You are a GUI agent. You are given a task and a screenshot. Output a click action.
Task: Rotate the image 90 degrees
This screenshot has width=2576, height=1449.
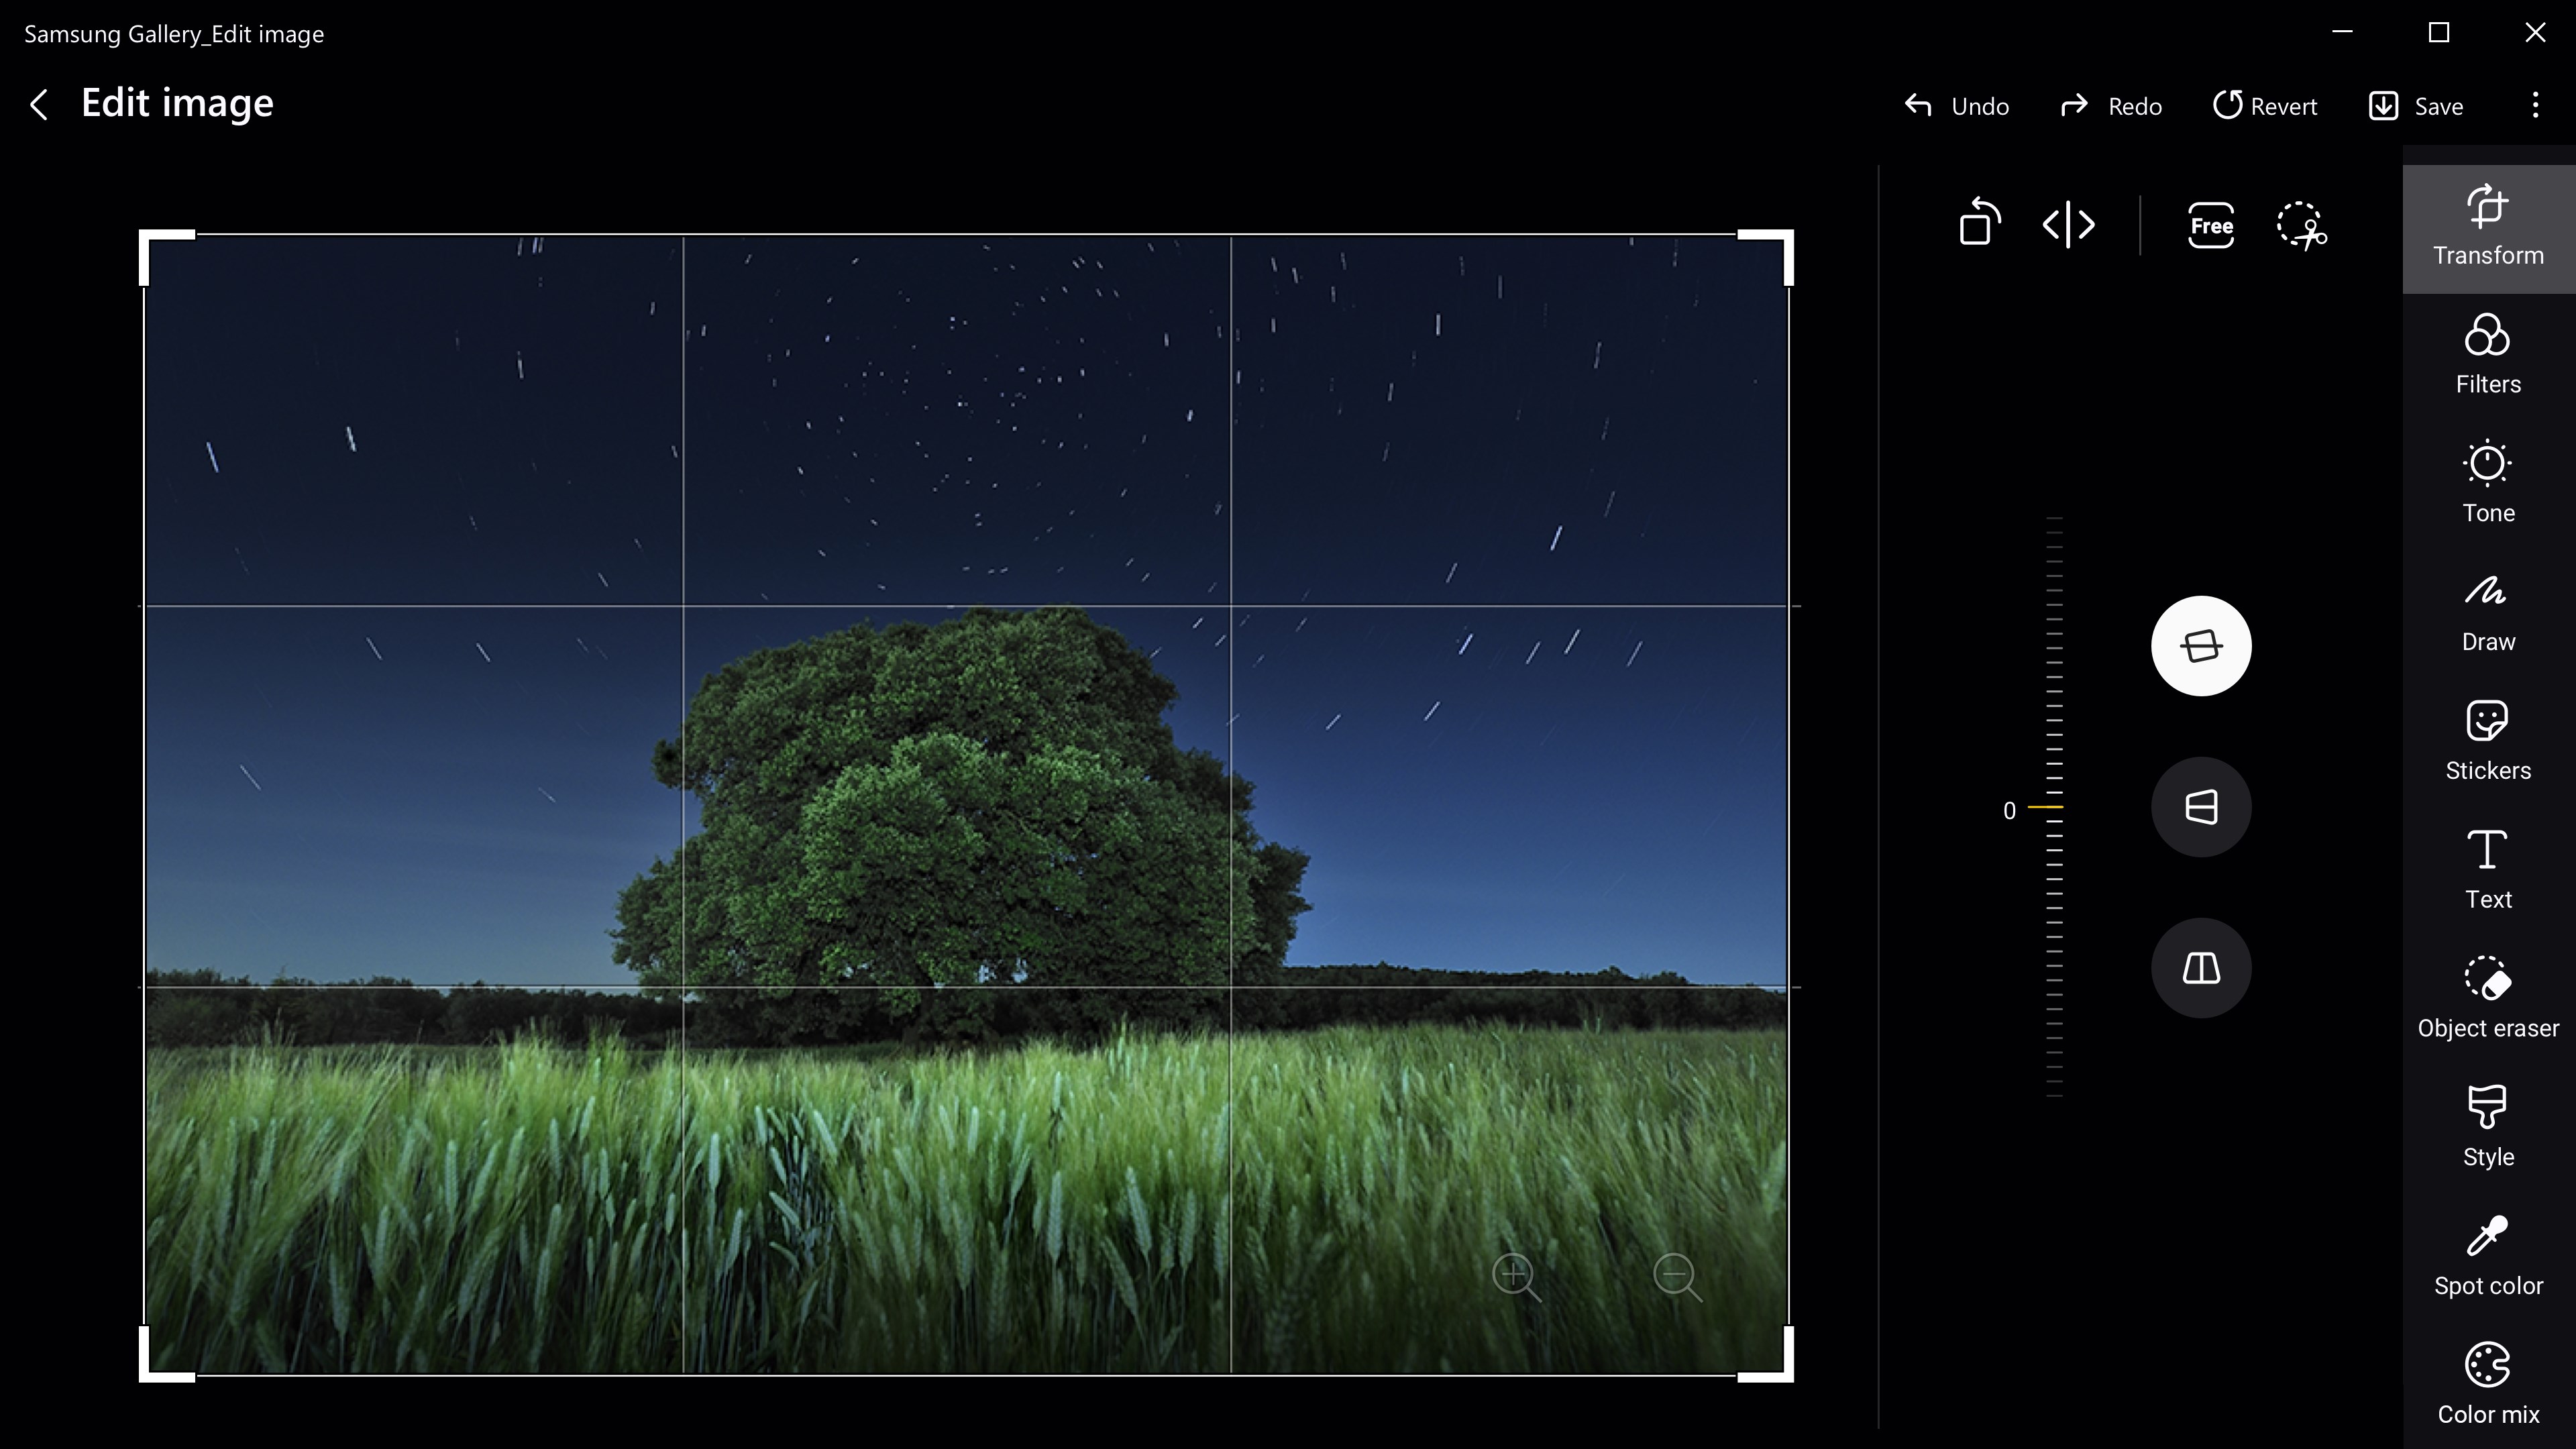1979,224
